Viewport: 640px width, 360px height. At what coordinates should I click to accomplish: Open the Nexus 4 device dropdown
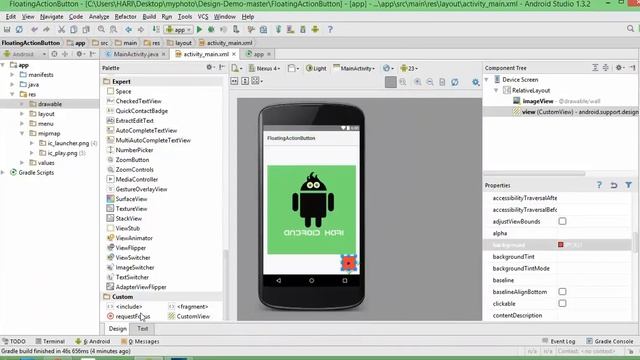(264, 68)
